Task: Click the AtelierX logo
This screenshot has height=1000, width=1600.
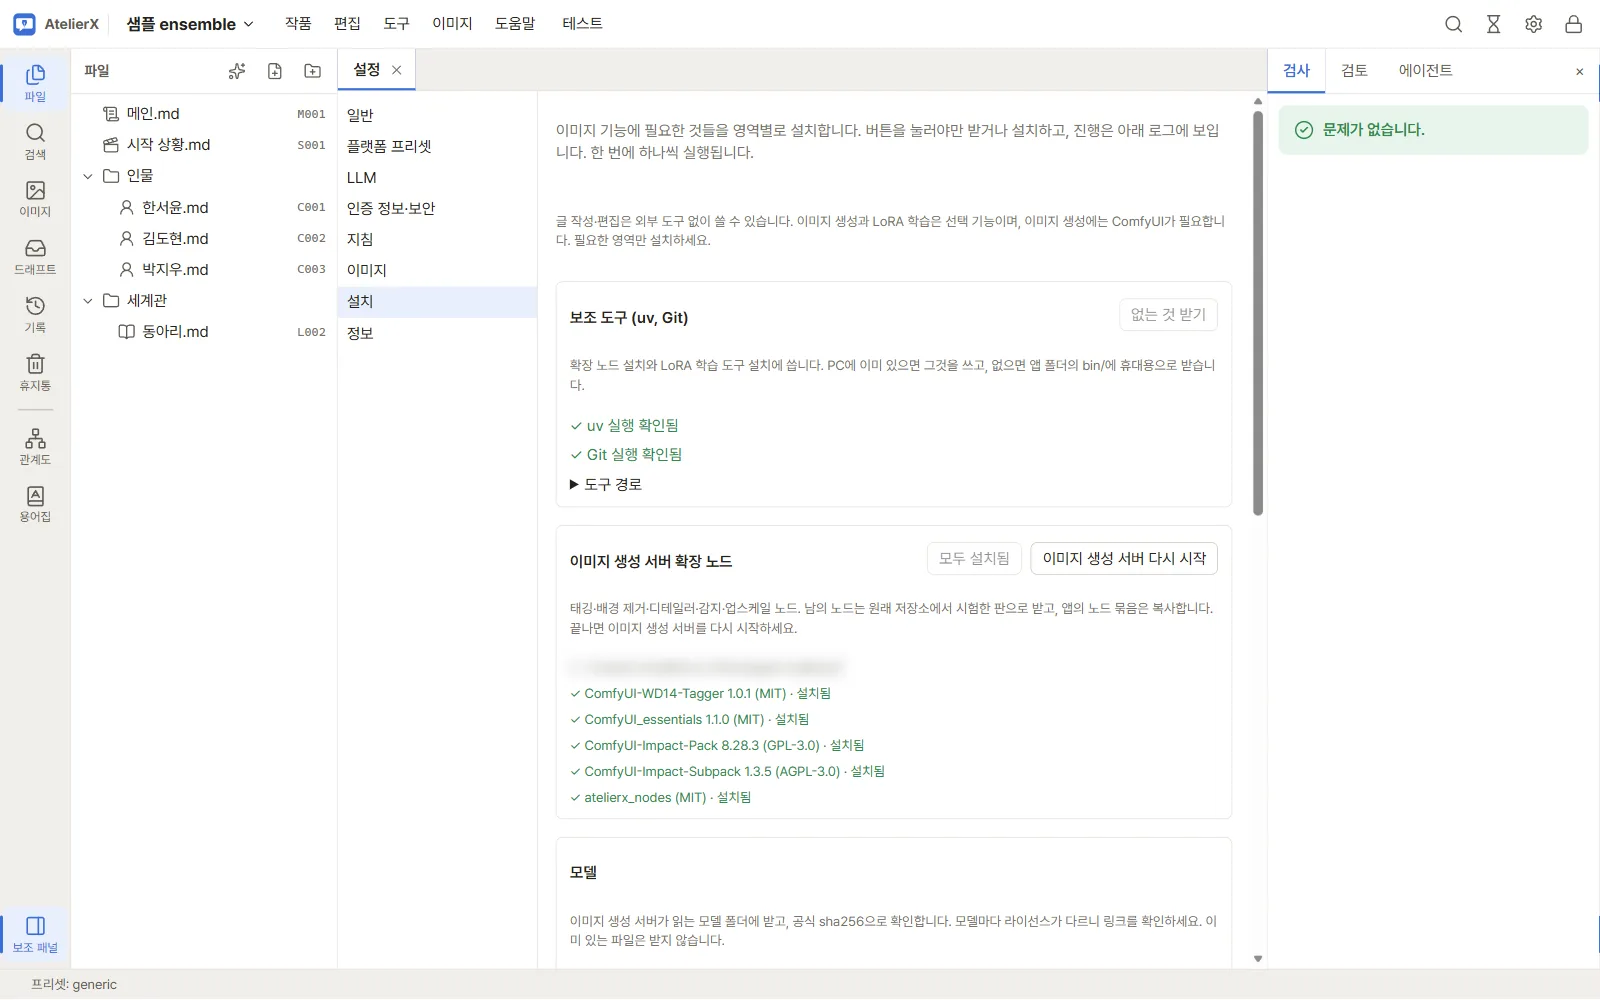Action: pyautogui.click(x=56, y=24)
